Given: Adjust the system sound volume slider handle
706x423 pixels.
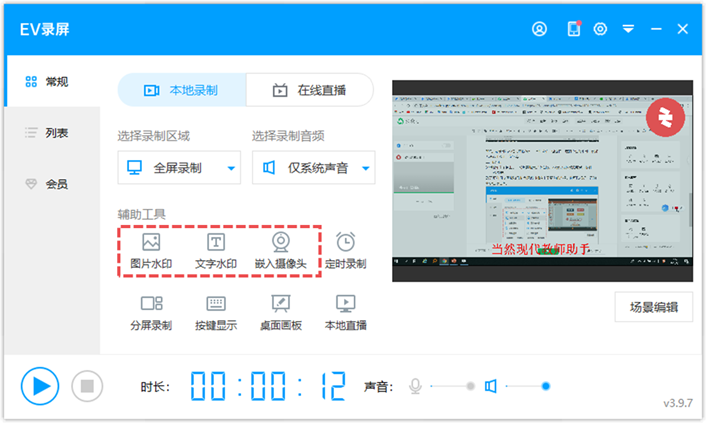Looking at the screenshot, I should (x=546, y=386).
